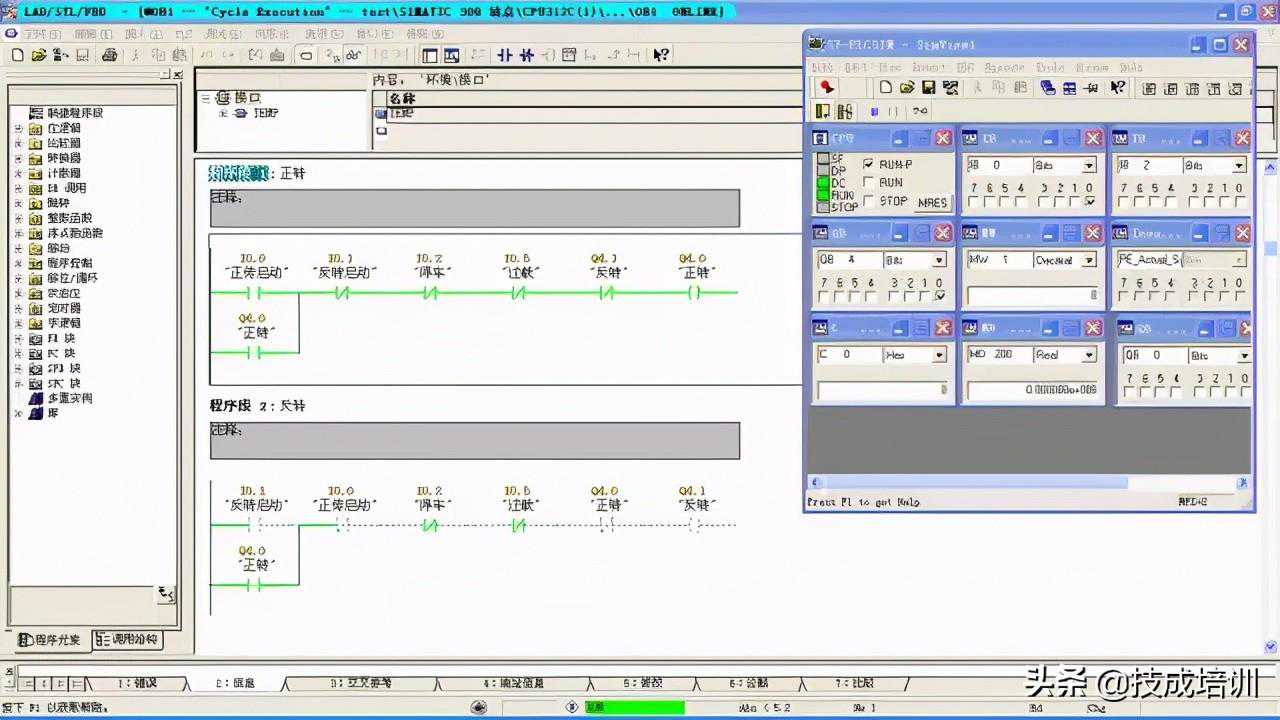Open the Real format dropdown for MD 200
The image size is (1280, 720).
click(x=1089, y=355)
